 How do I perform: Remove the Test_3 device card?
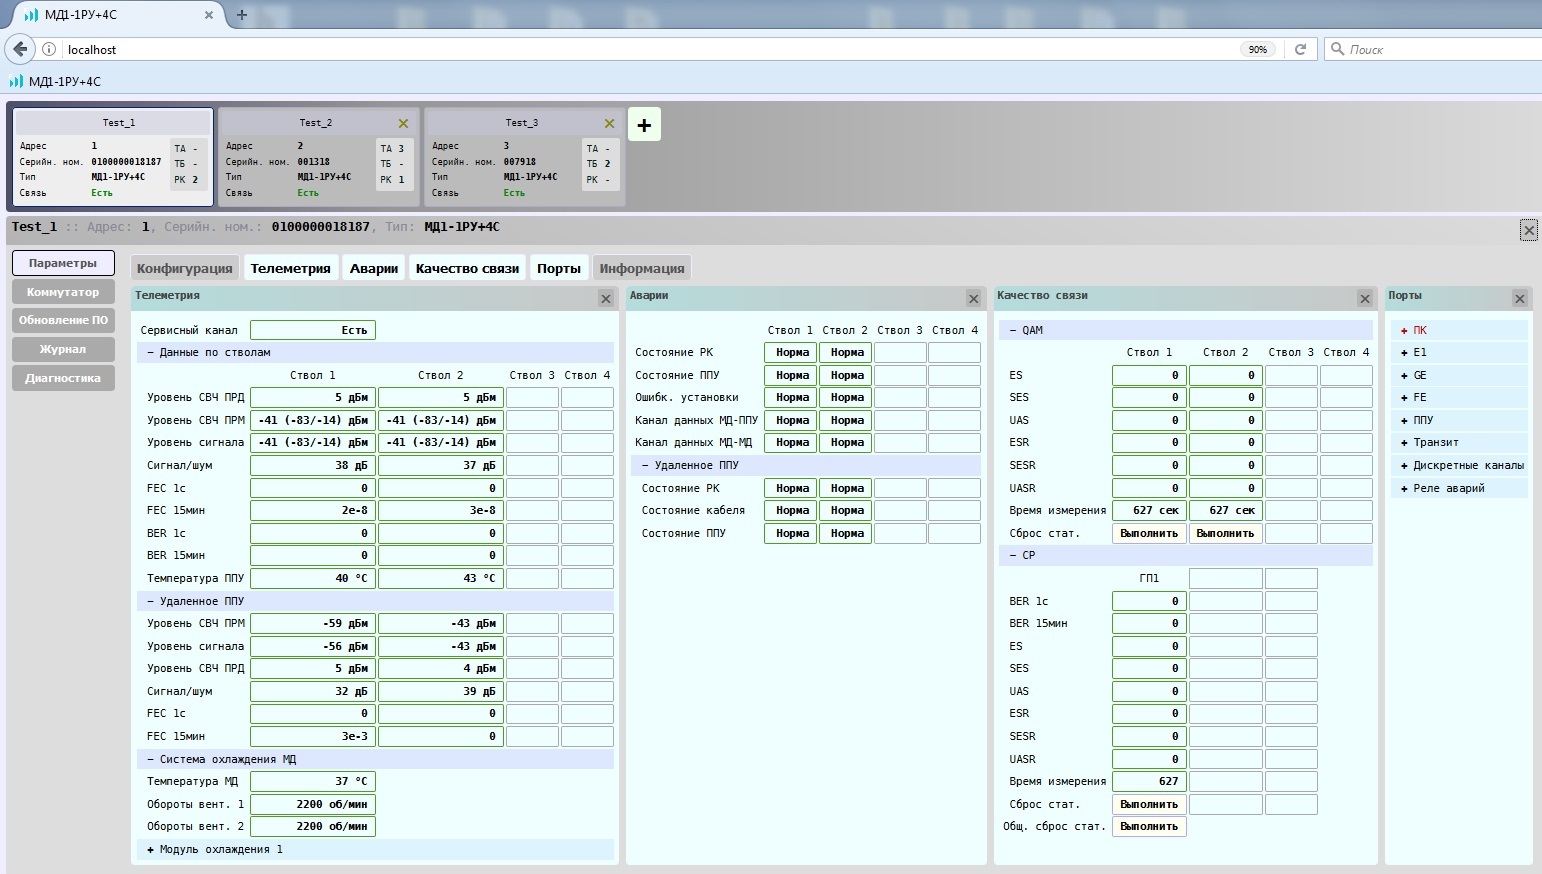(x=609, y=123)
